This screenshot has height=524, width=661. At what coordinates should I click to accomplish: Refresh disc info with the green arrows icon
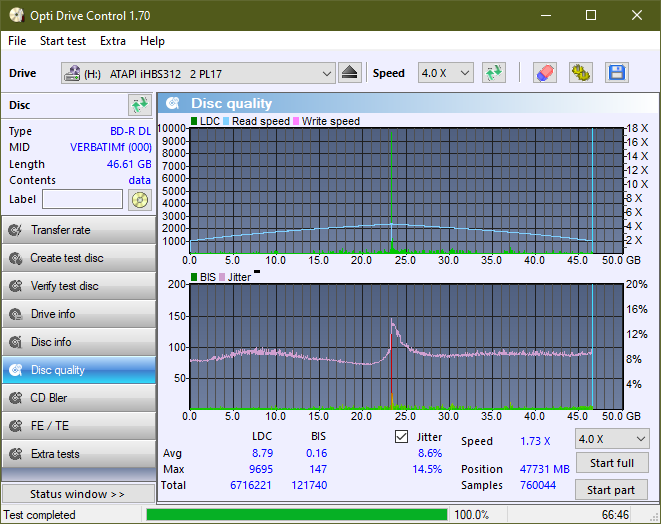[140, 105]
